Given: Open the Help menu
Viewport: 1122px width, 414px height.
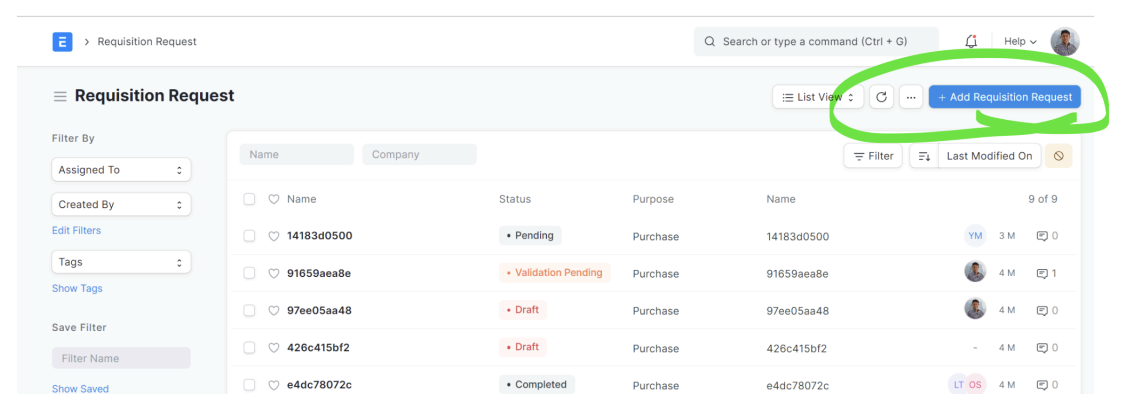Looking at the screenshot, I should 1020,42.
